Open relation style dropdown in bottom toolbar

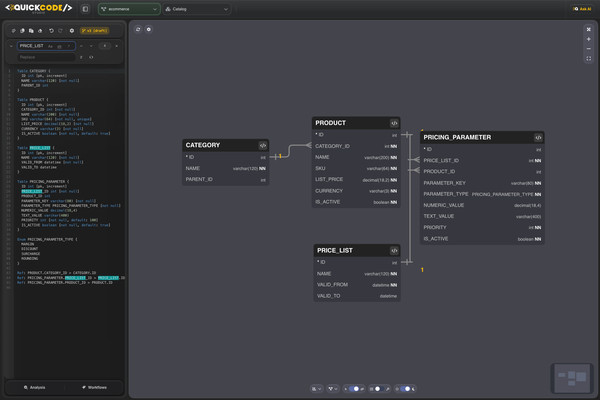(x=333, y=389)
